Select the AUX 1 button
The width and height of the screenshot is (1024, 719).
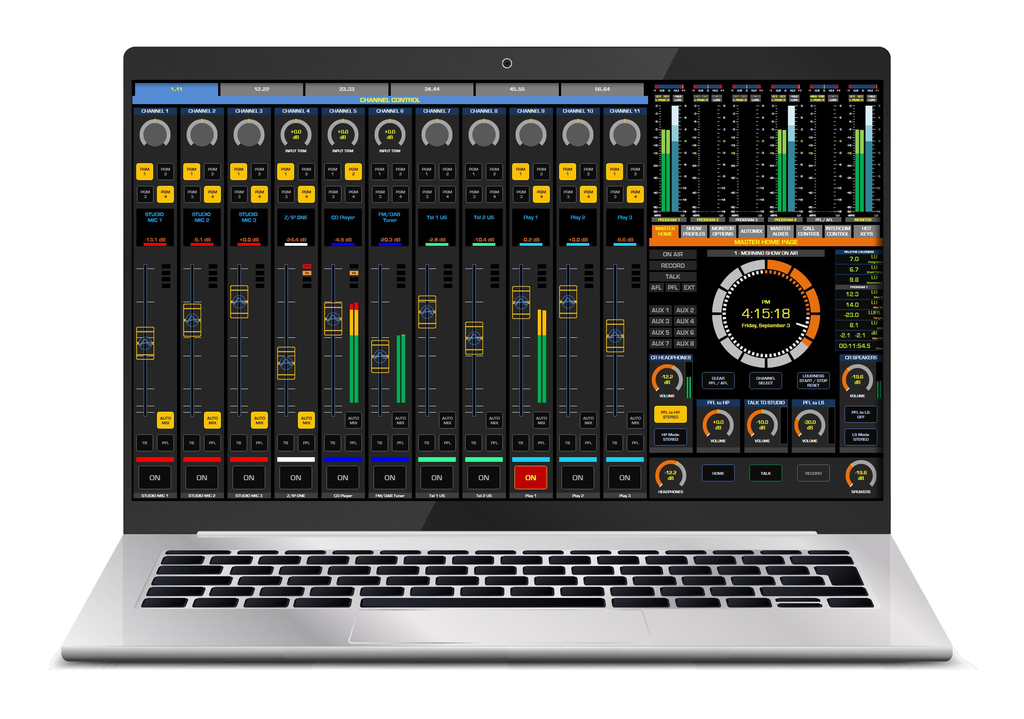tap(660, 310)
